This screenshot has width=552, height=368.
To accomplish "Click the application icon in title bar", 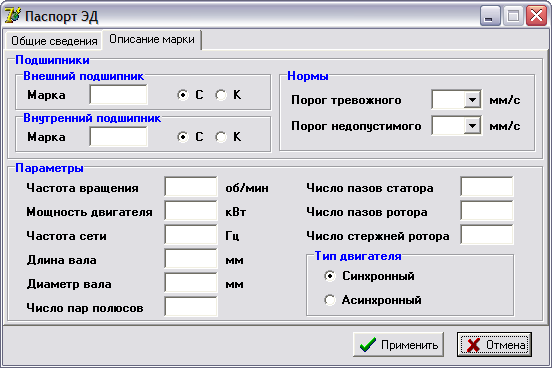I will (x=13, y=16).
